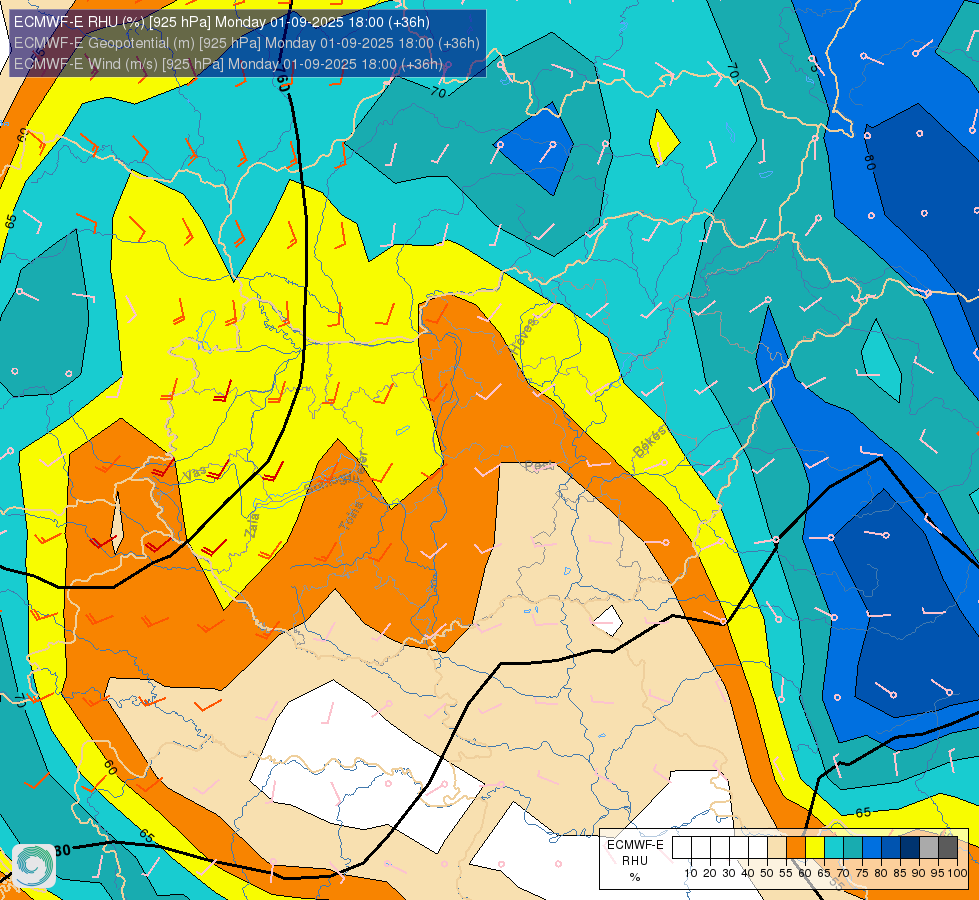Click the small yellow diamond humidity patch

(664, 138)
